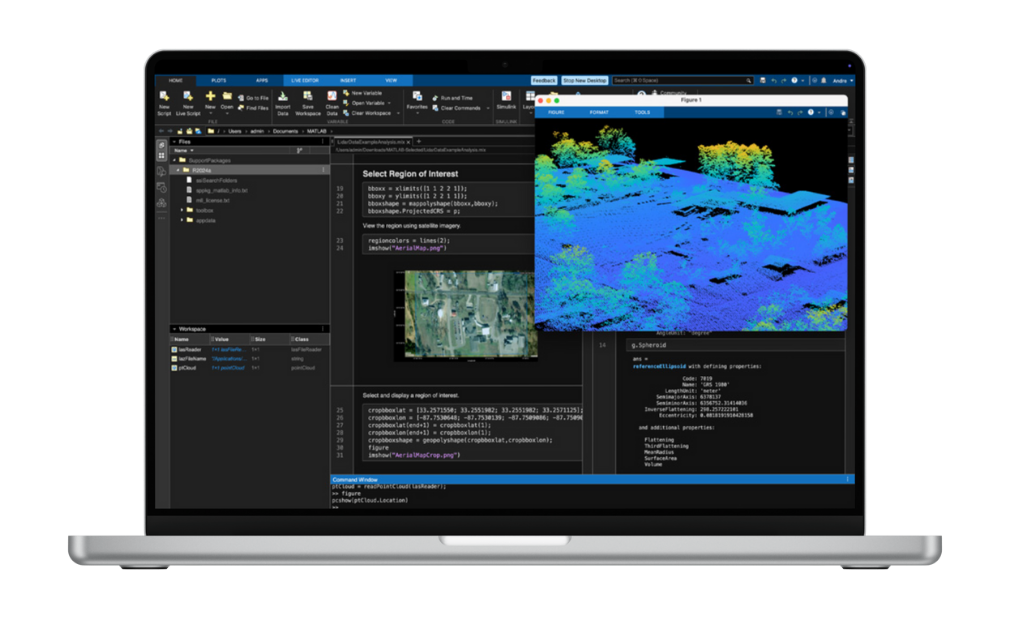Click Documents in the folder path
This screenshot has width=1010, height=618.
tap(285, 131)
